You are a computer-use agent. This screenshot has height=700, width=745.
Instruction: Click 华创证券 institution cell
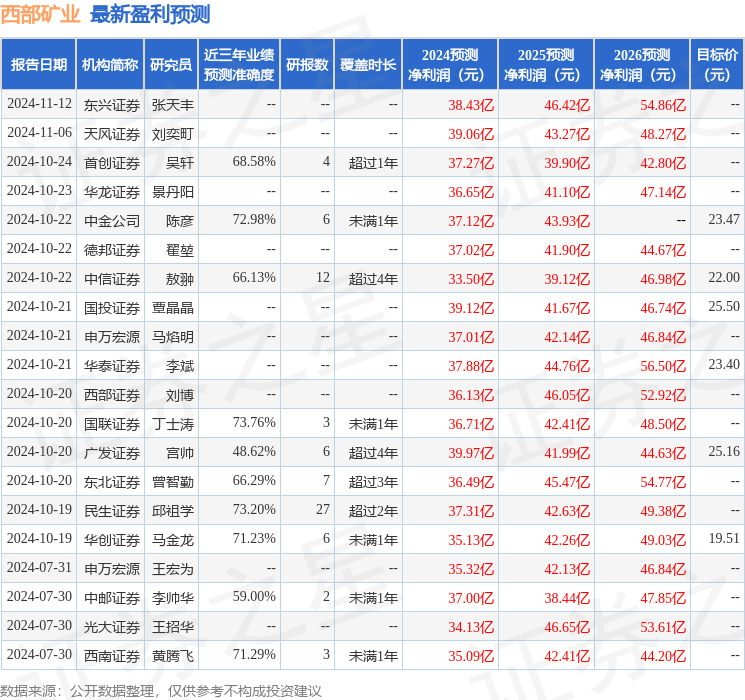[112, 540]
